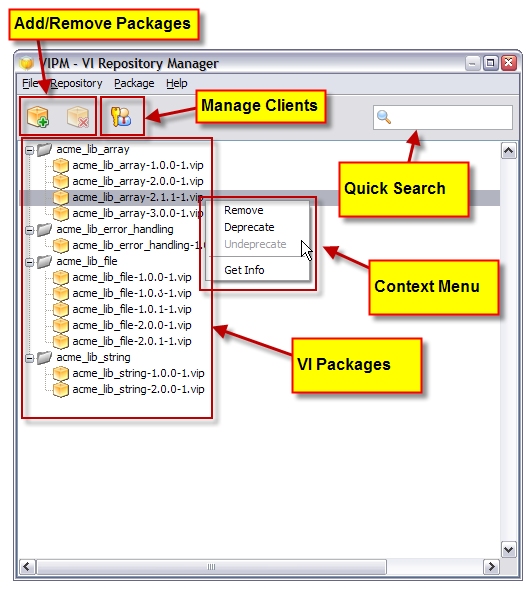Select acme_lib_file-2.0.1-1.vip text row
This screenshot has height=589, width=531.
click(132, 341)
